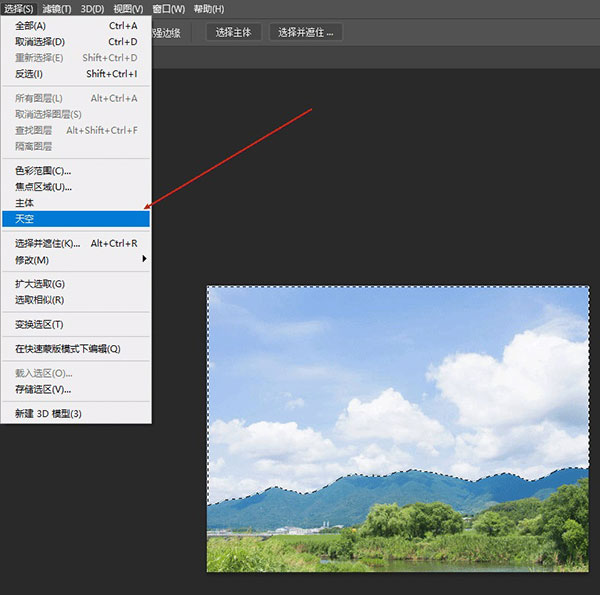Choose 取消选择 (Deselect) in the menu

click(40, 42)
